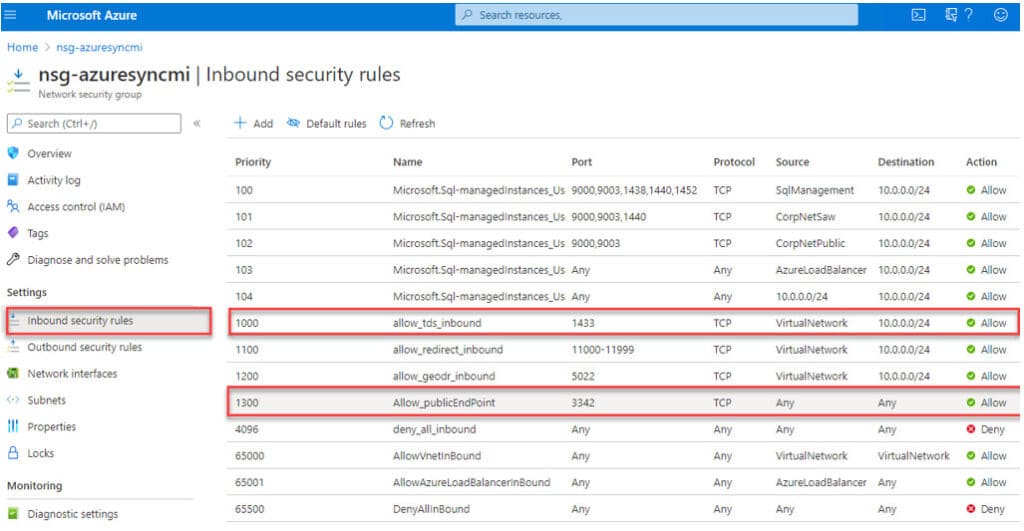The width and height of the screenshot is (1024, 531).
Task: Open the allow_tds_inbound rule
Action: pos(437,323)
